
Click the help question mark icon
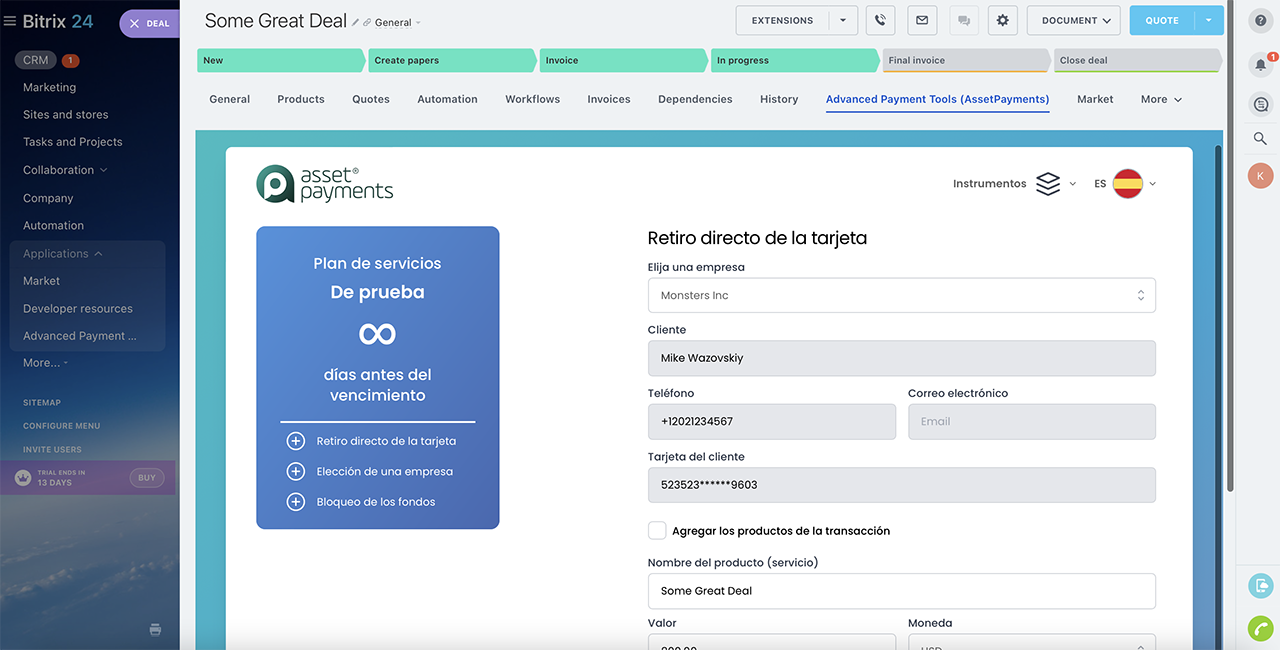(1260, 20)
